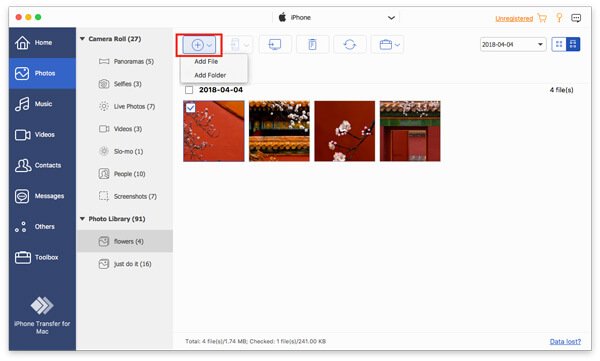This screenshot has height=361, width=600.
Task: Click the key register icon
Action: tap(559, 18)
